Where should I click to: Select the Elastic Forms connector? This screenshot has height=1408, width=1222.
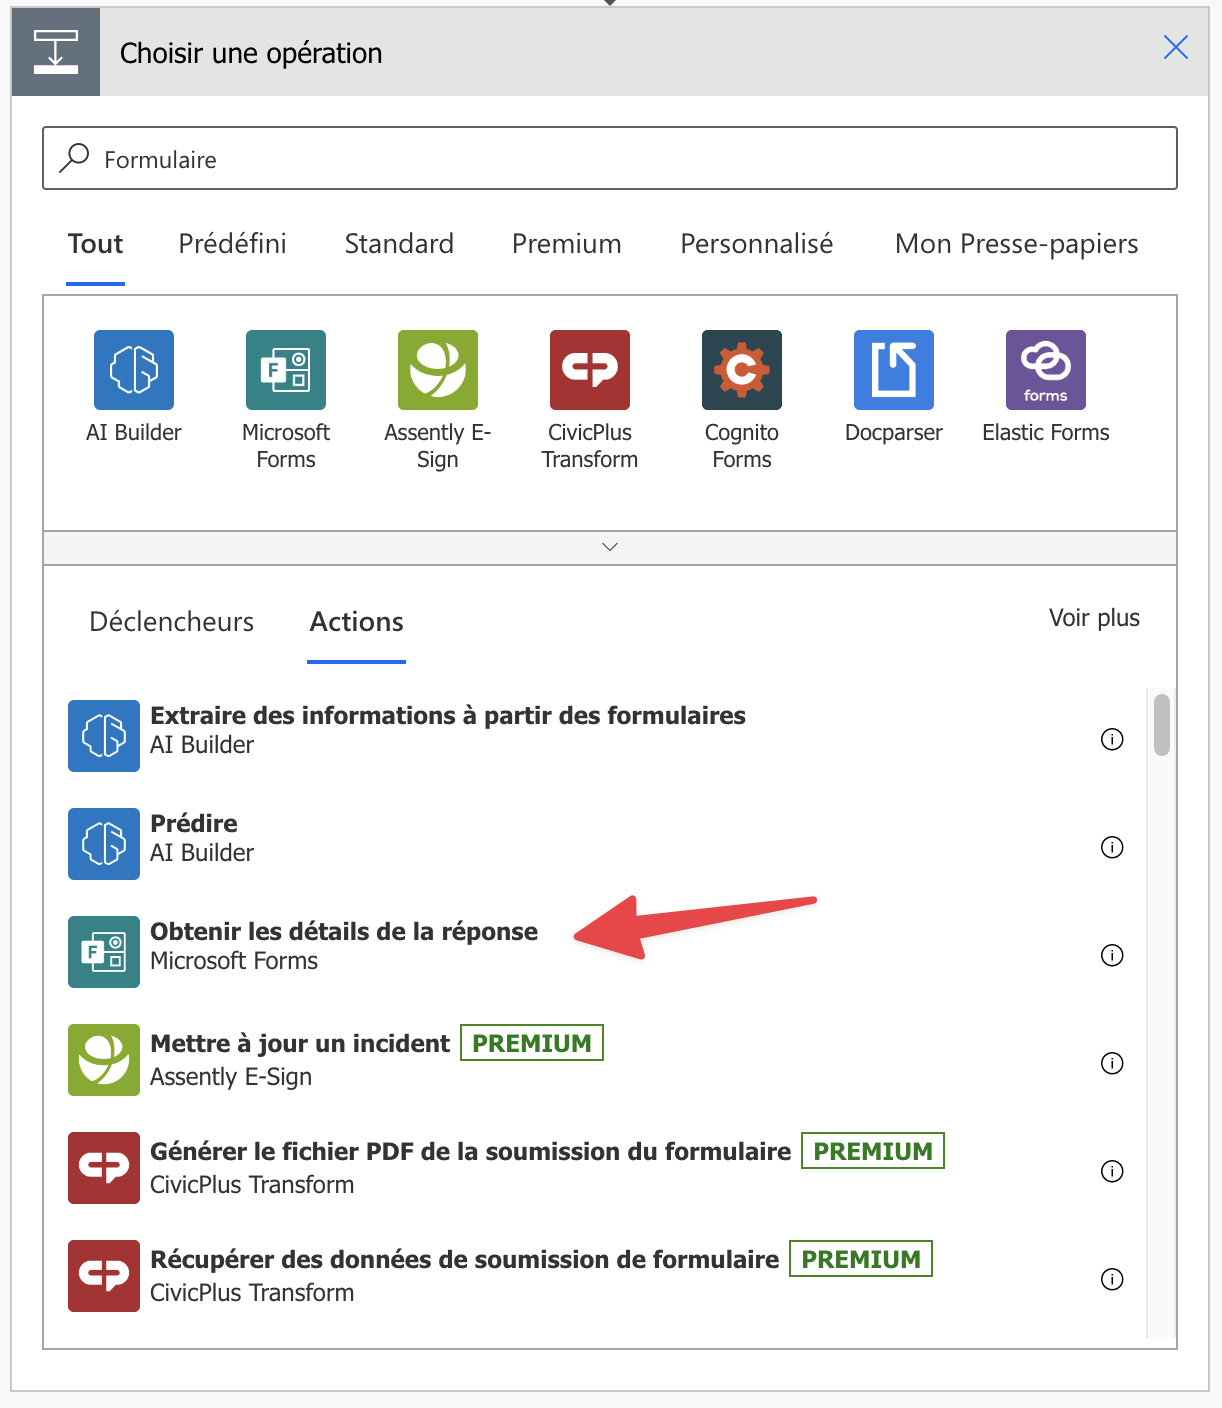(1046, 370)
